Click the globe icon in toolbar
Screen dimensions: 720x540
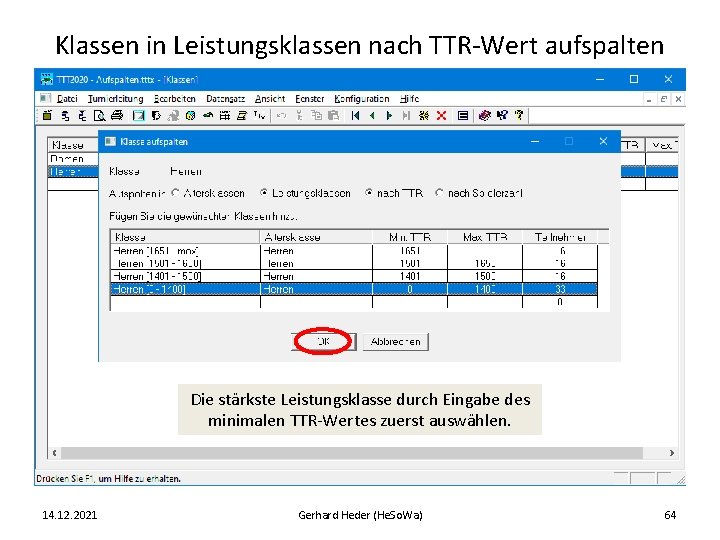pos(190,116)
